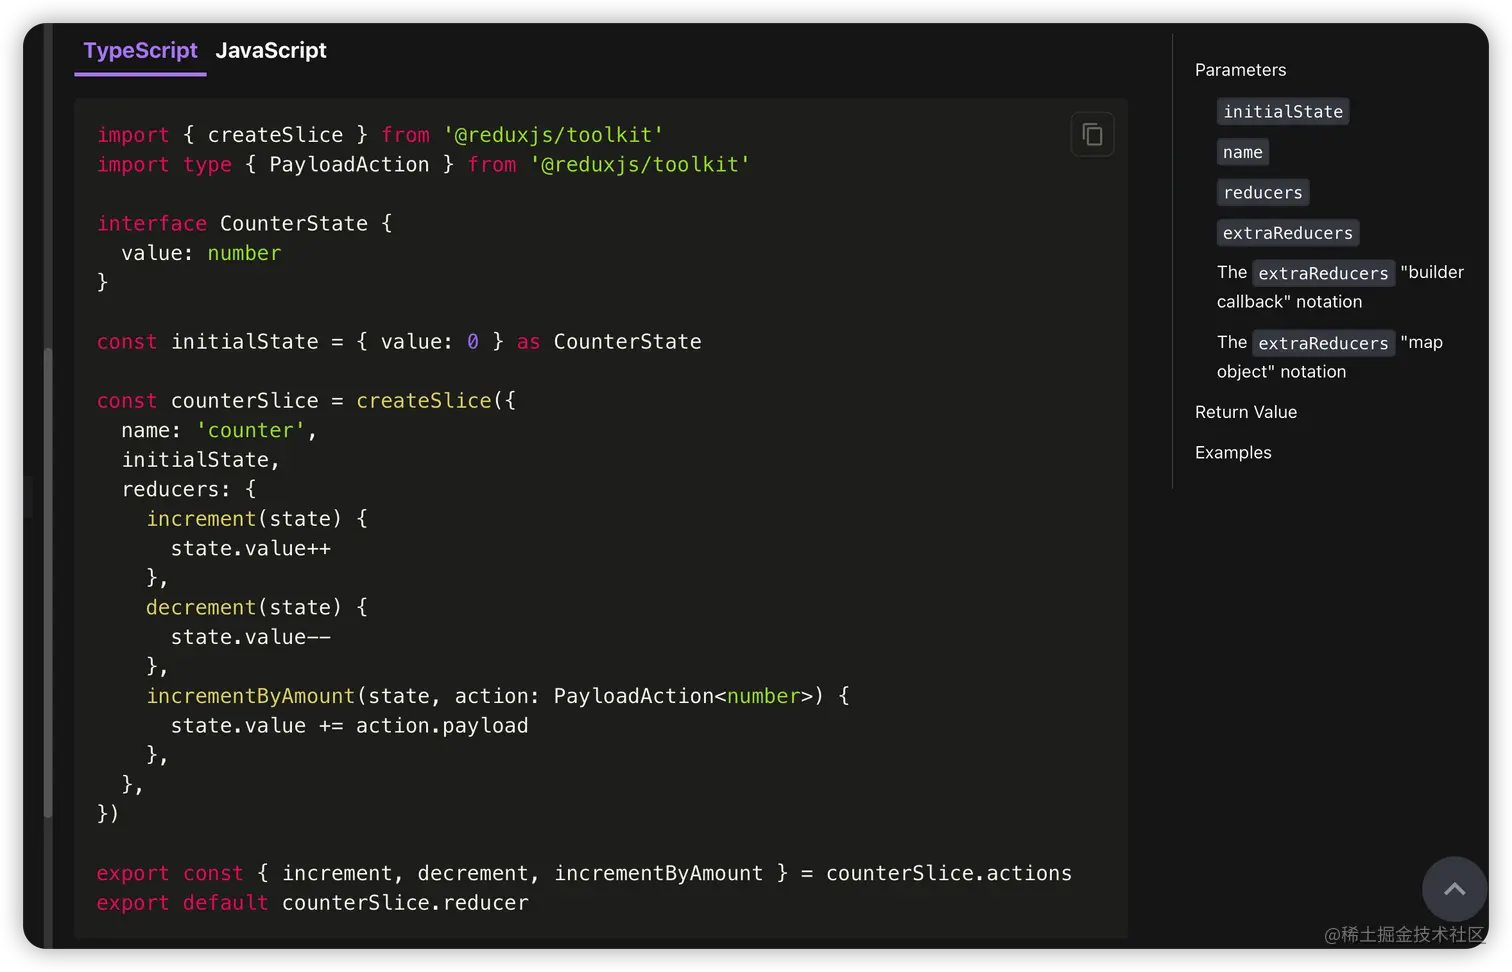The height and width of the screenshot is (972, 1512).
Task: Click the "state.value--" code line
Action: coord(251,637)
